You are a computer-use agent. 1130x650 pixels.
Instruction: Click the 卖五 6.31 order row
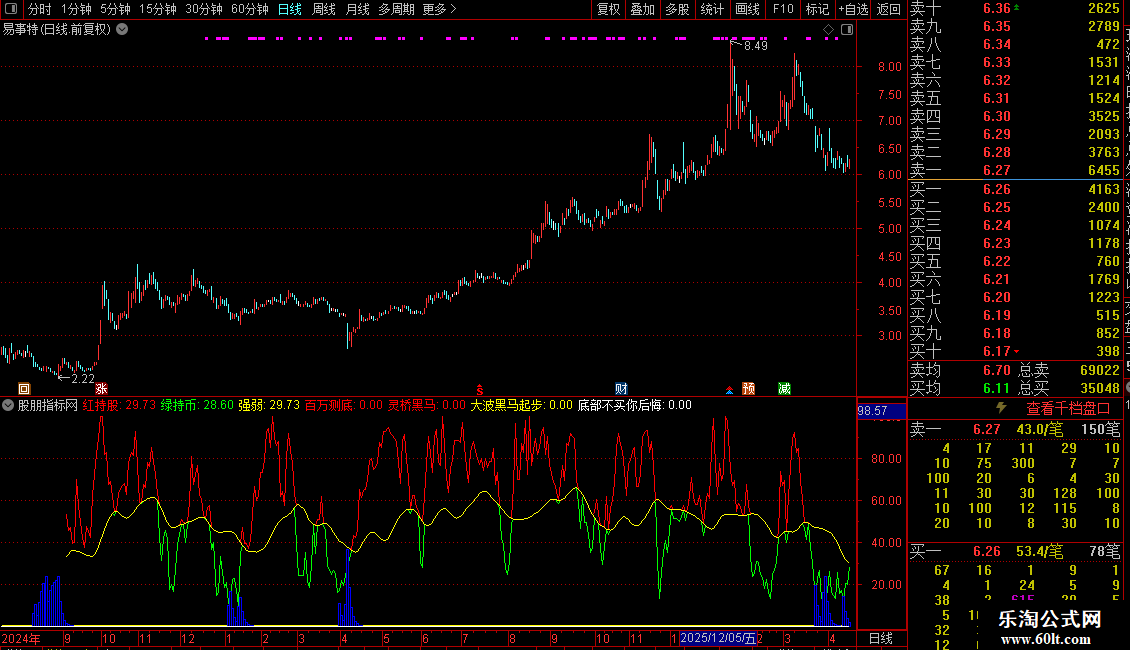click(1015, 98)
